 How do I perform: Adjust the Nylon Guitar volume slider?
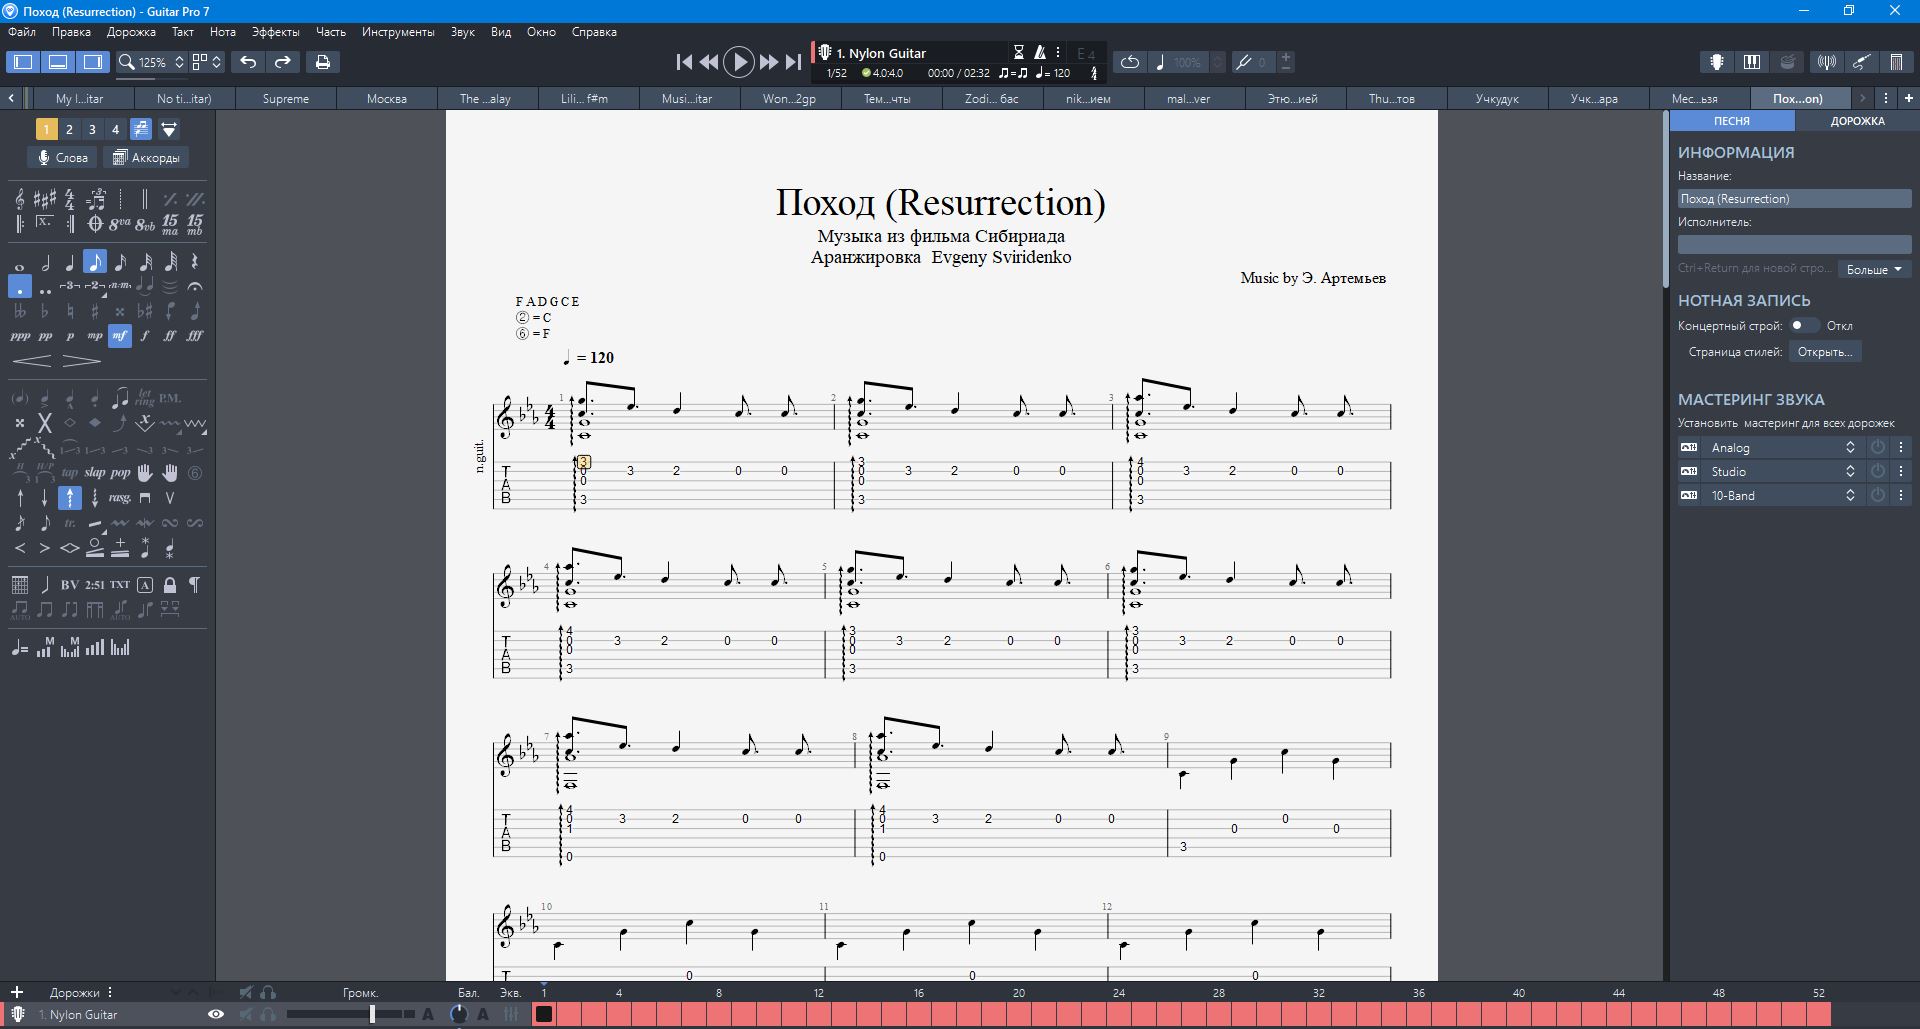pos(372,1014)
